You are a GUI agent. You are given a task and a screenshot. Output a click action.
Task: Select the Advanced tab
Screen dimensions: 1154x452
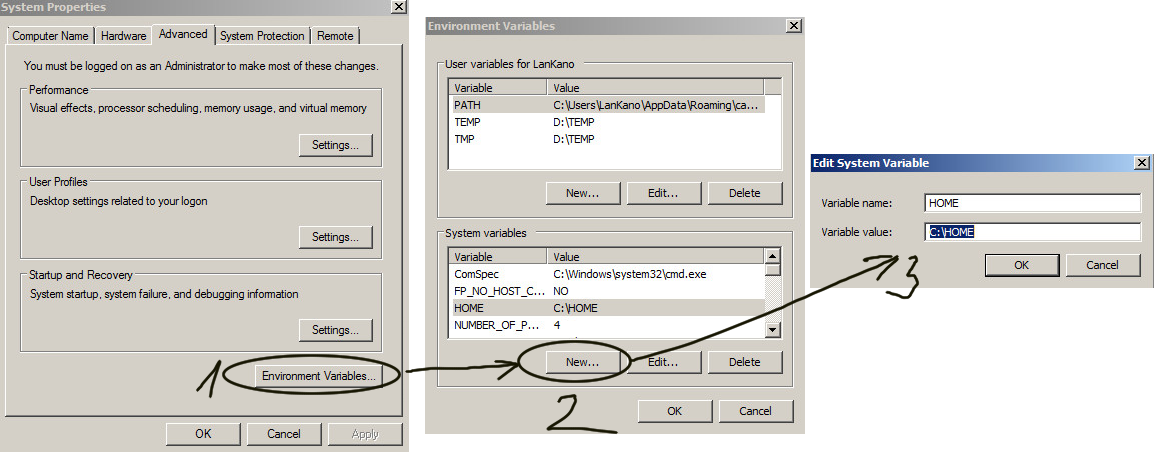click(x=183, y=34)
